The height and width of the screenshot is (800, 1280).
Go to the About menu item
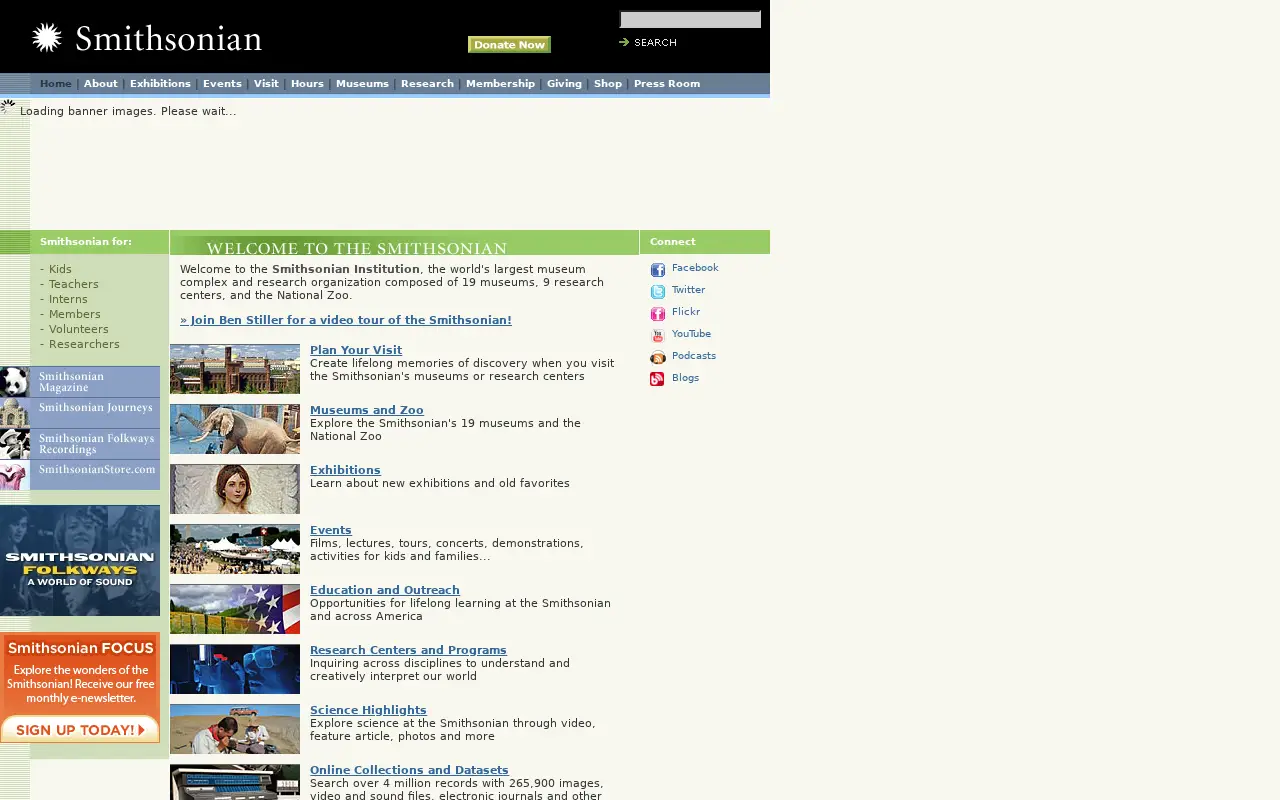coord(101,84)
